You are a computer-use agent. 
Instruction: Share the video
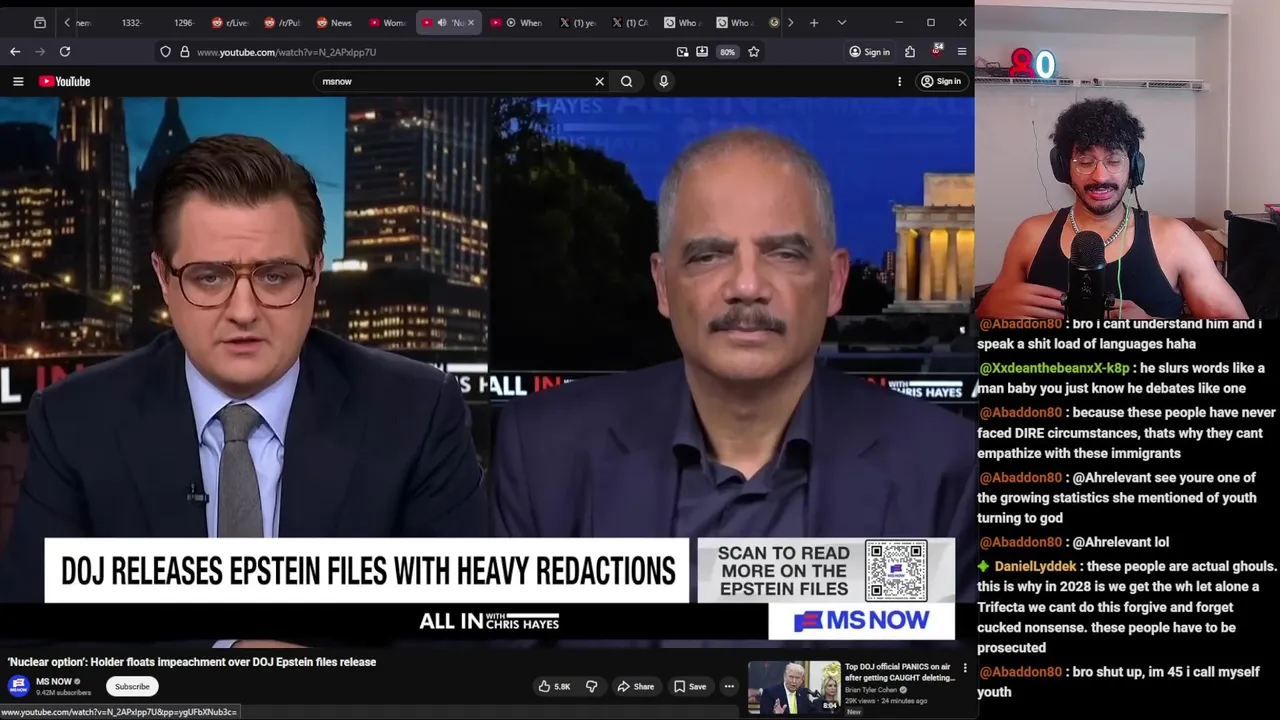[635, 686]
